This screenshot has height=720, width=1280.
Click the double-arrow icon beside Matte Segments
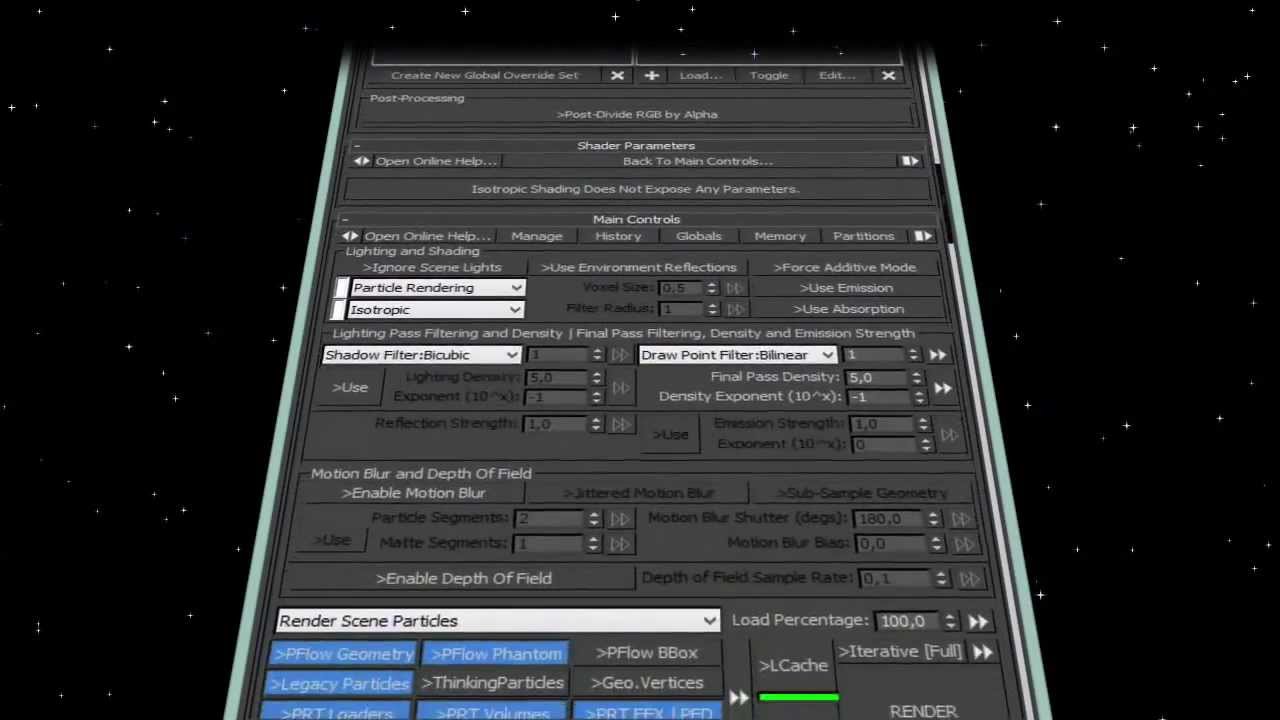click(620, 544)
